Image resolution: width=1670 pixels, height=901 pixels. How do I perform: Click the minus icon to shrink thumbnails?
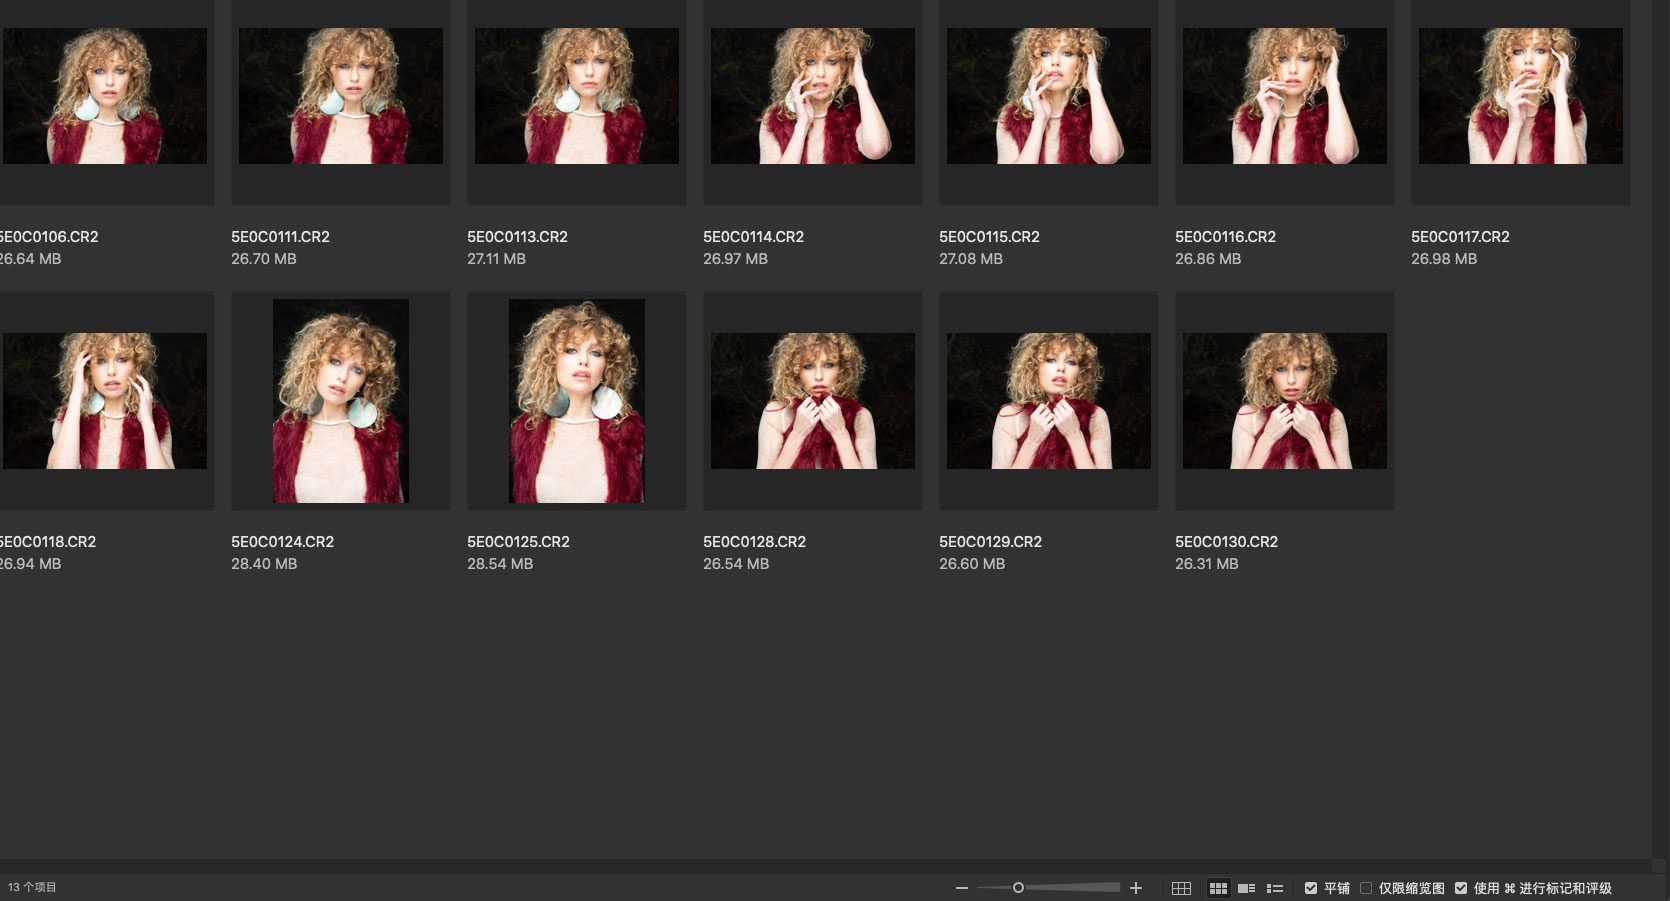(x=961, y=888)
